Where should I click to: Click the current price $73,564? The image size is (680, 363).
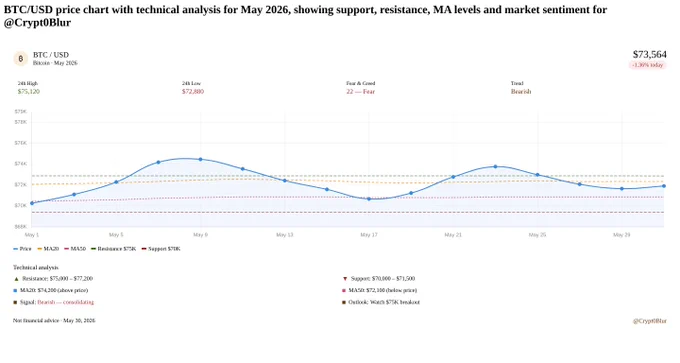point(650,54)
